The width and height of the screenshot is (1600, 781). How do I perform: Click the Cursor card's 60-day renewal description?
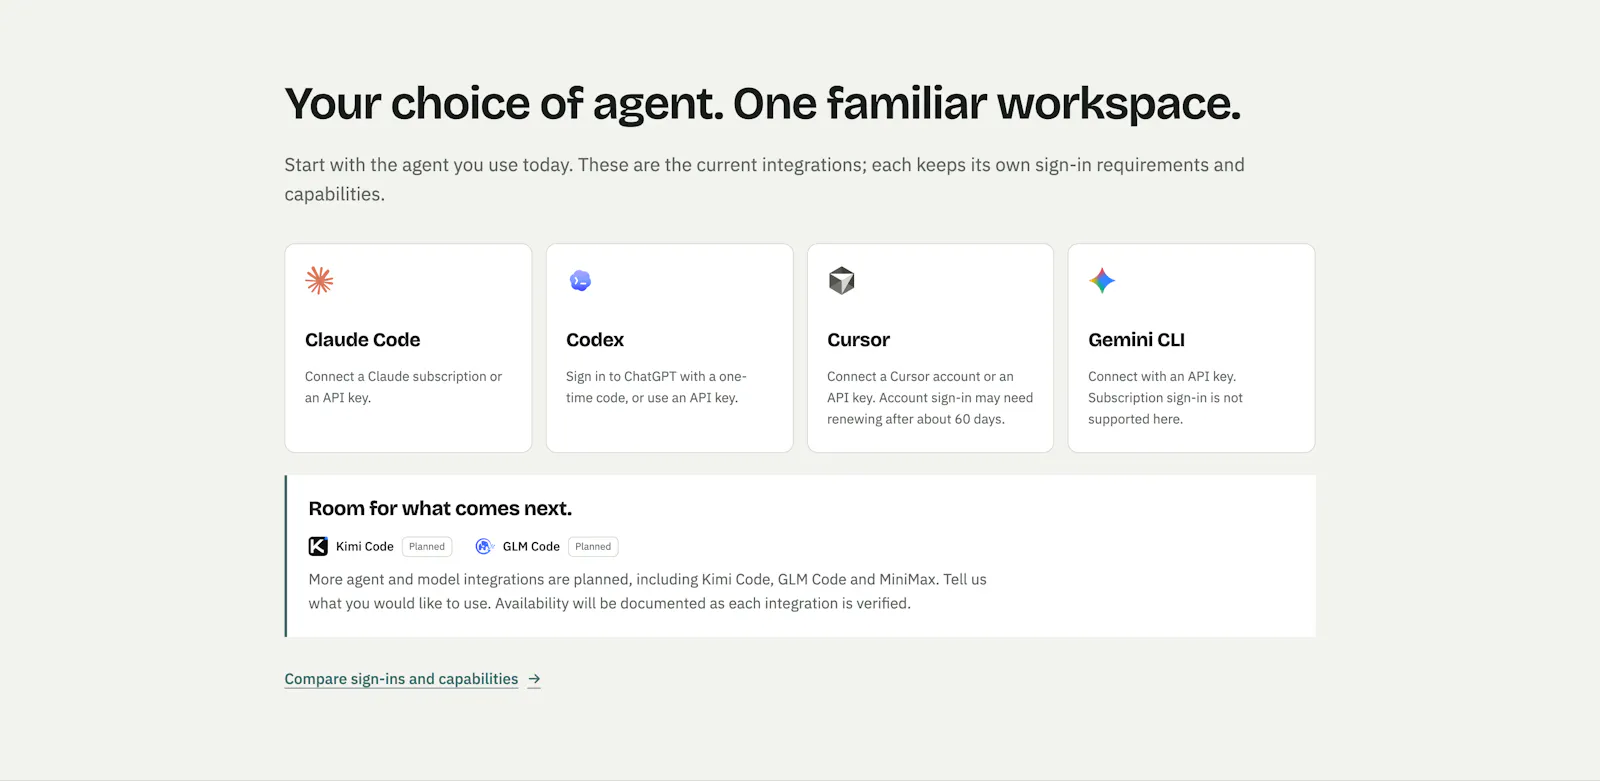tap(930, 398)
